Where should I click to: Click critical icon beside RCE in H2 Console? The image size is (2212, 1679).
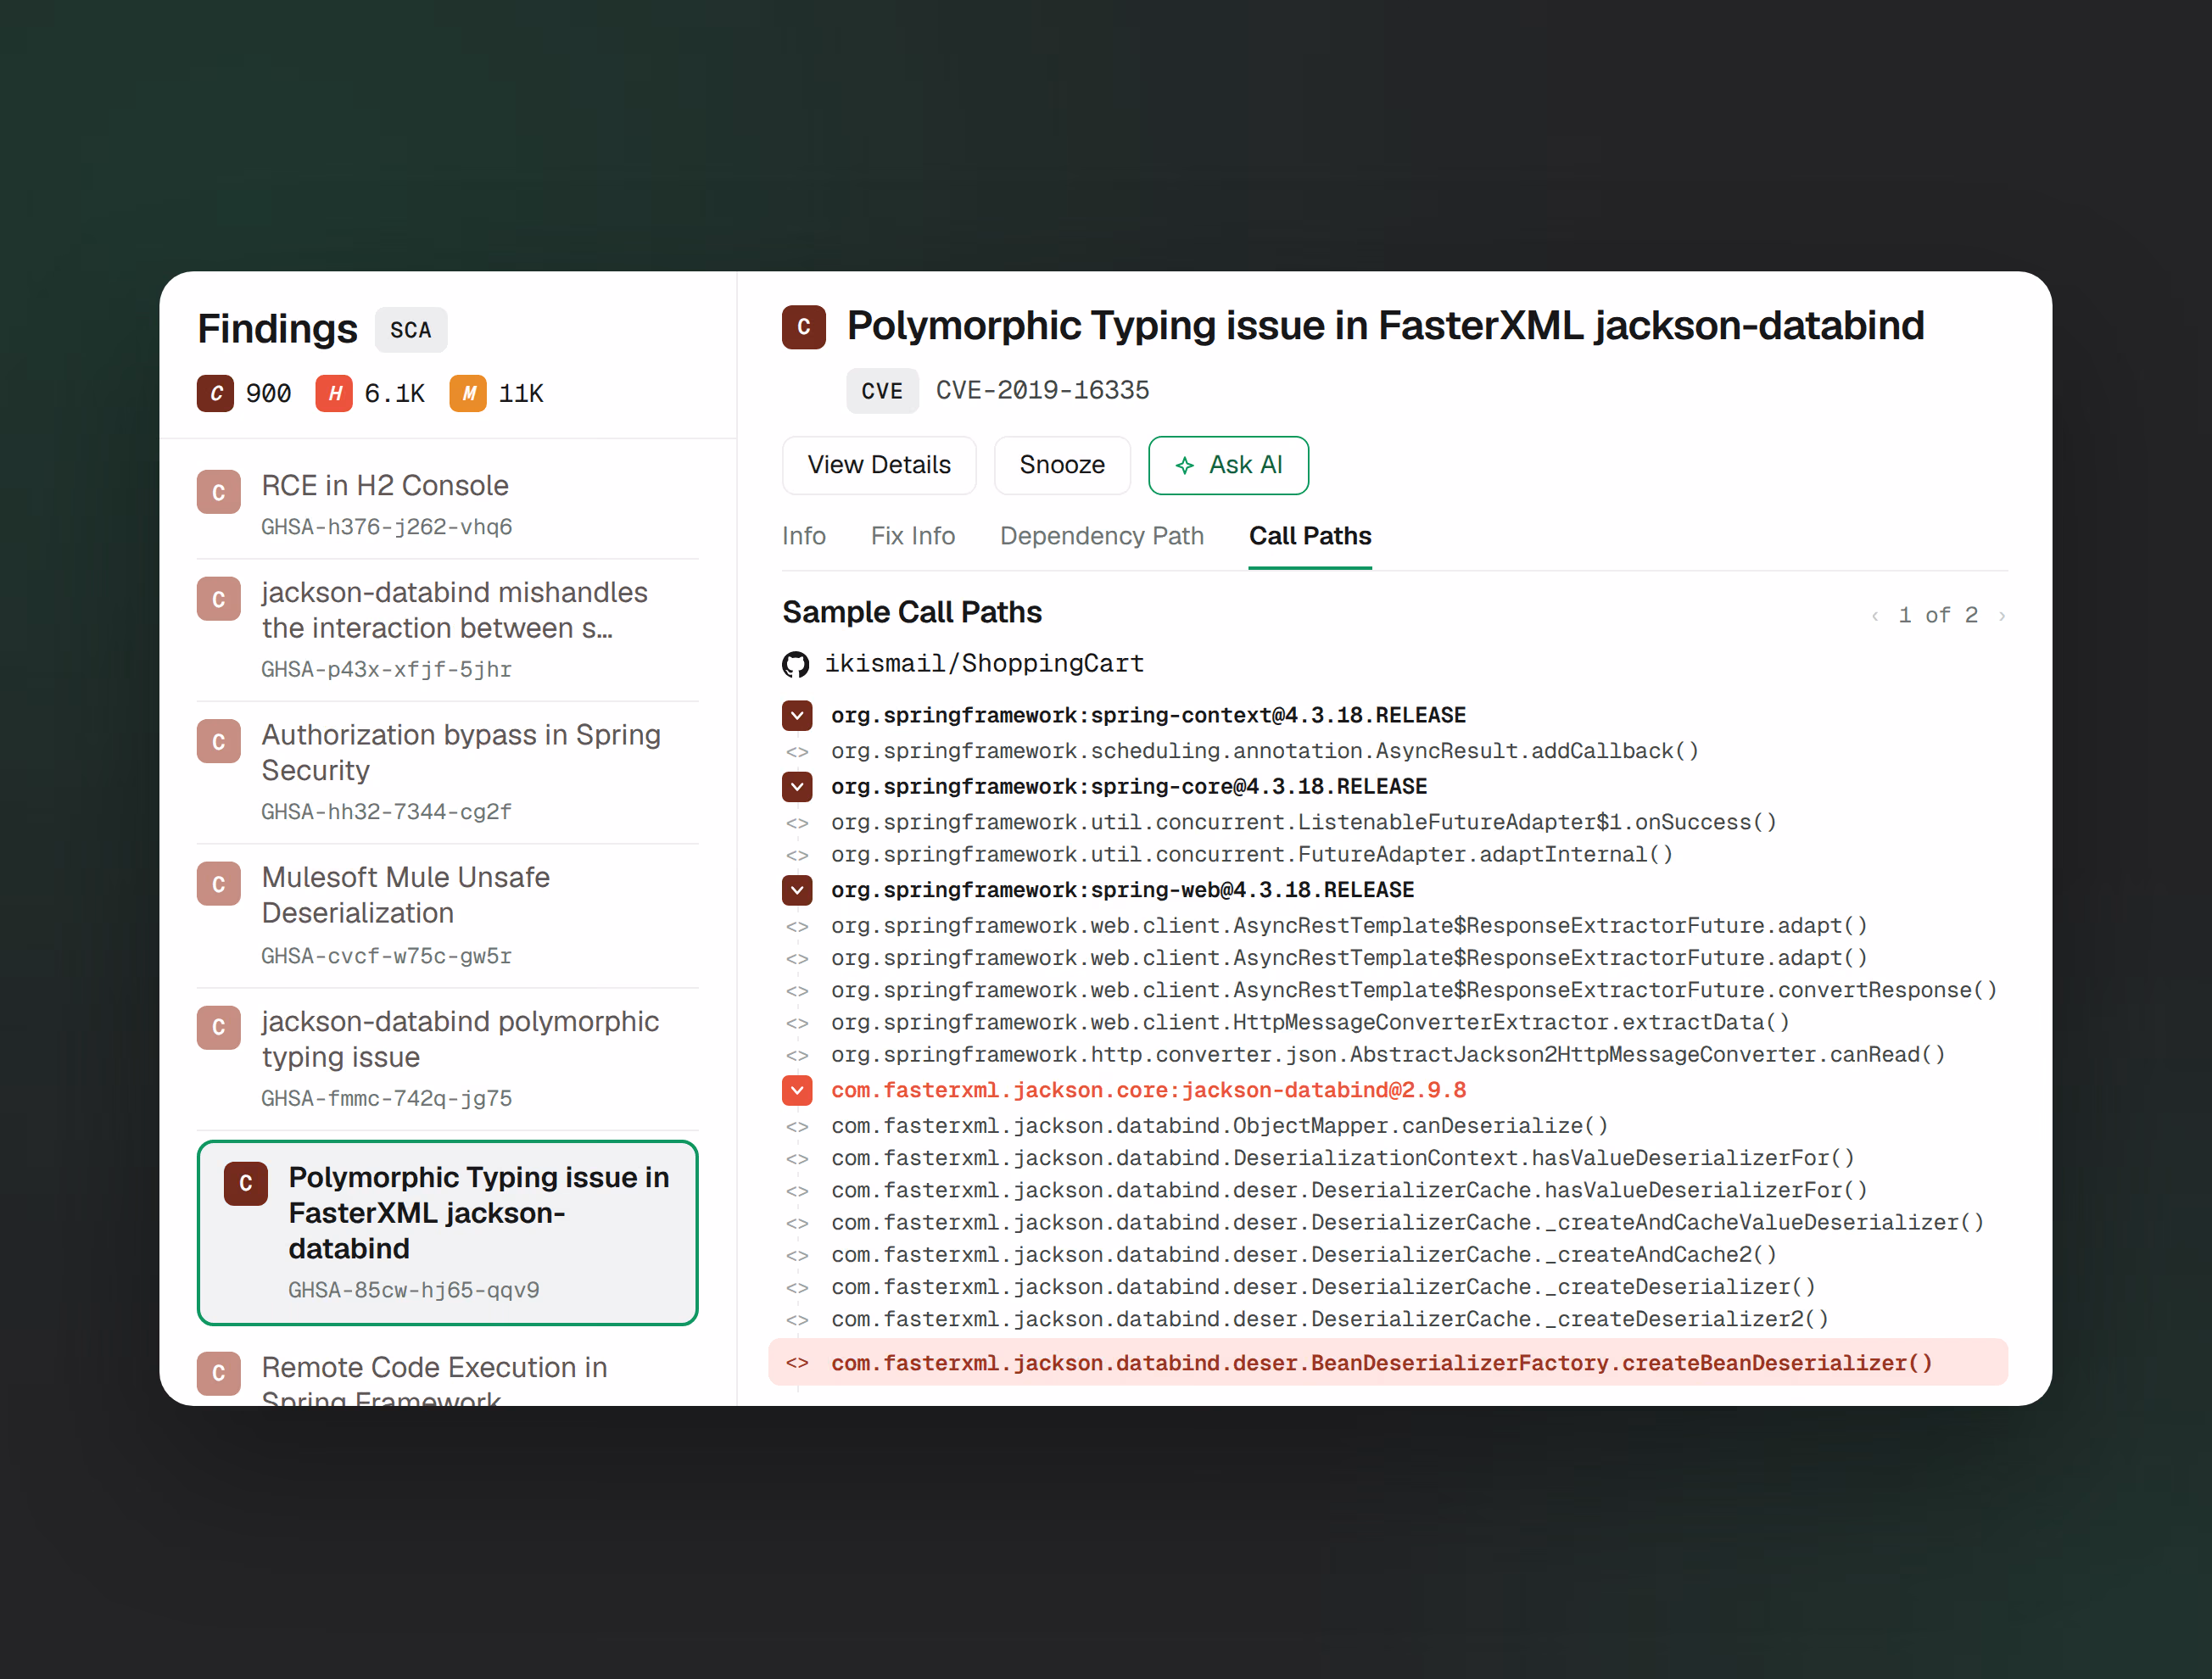point(219,492)
